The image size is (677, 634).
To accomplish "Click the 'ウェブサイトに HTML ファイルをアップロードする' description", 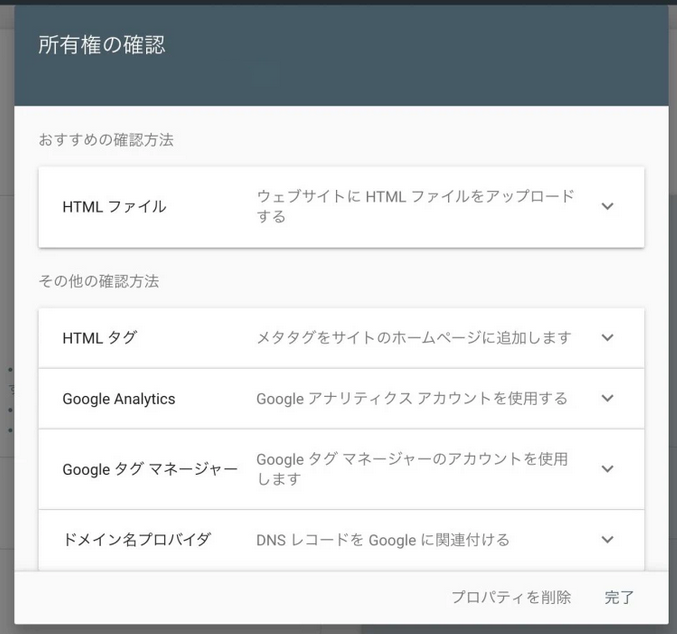I will (415, 206).
